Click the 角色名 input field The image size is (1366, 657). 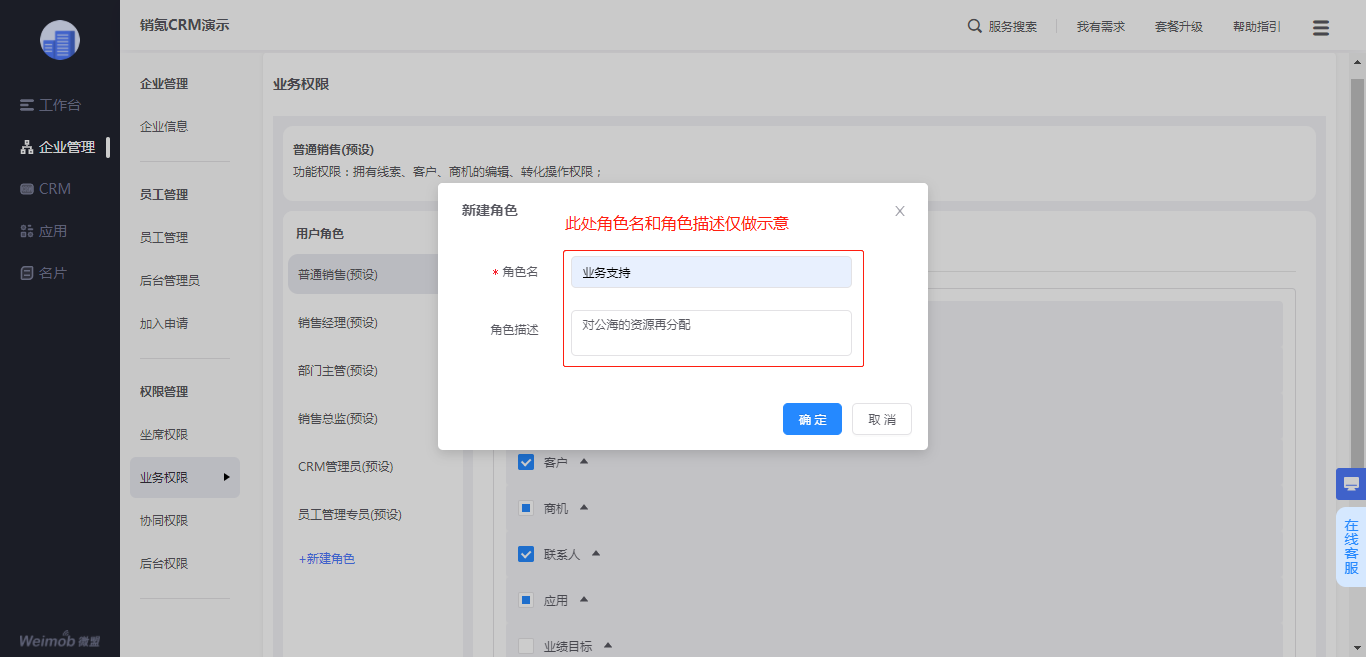[x=711, y=272]
